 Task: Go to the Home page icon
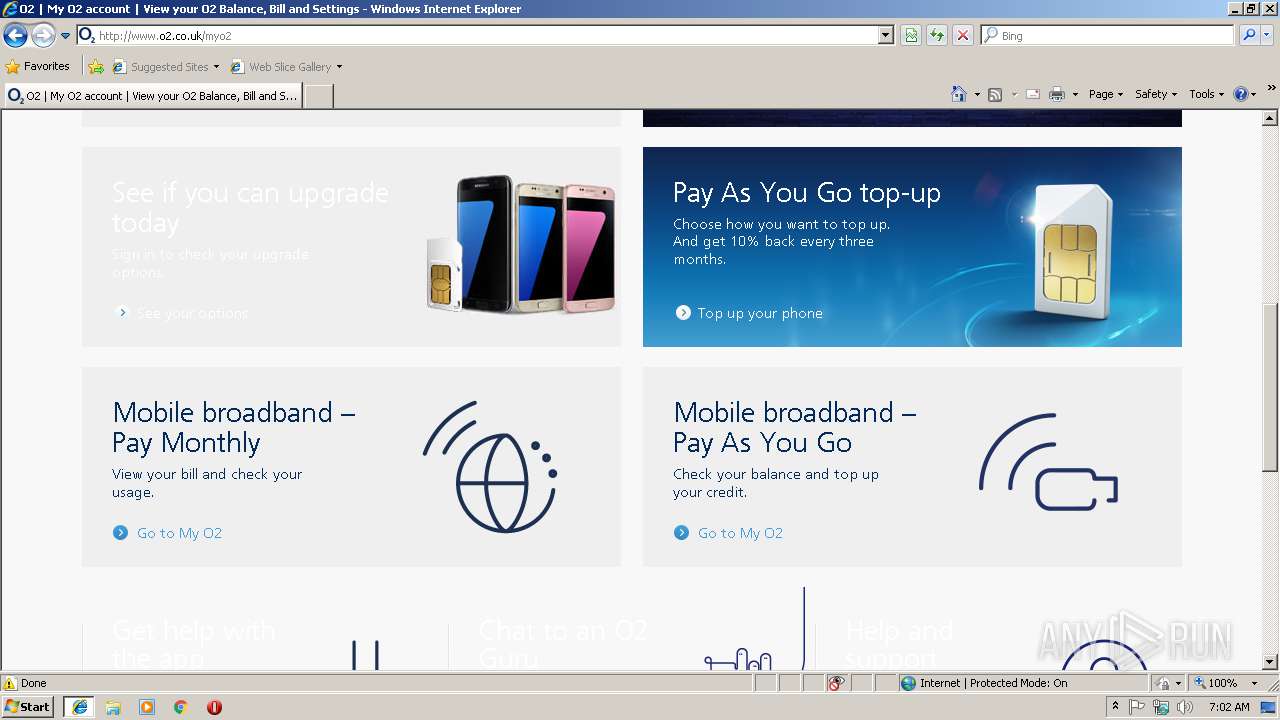coord(959,94)
